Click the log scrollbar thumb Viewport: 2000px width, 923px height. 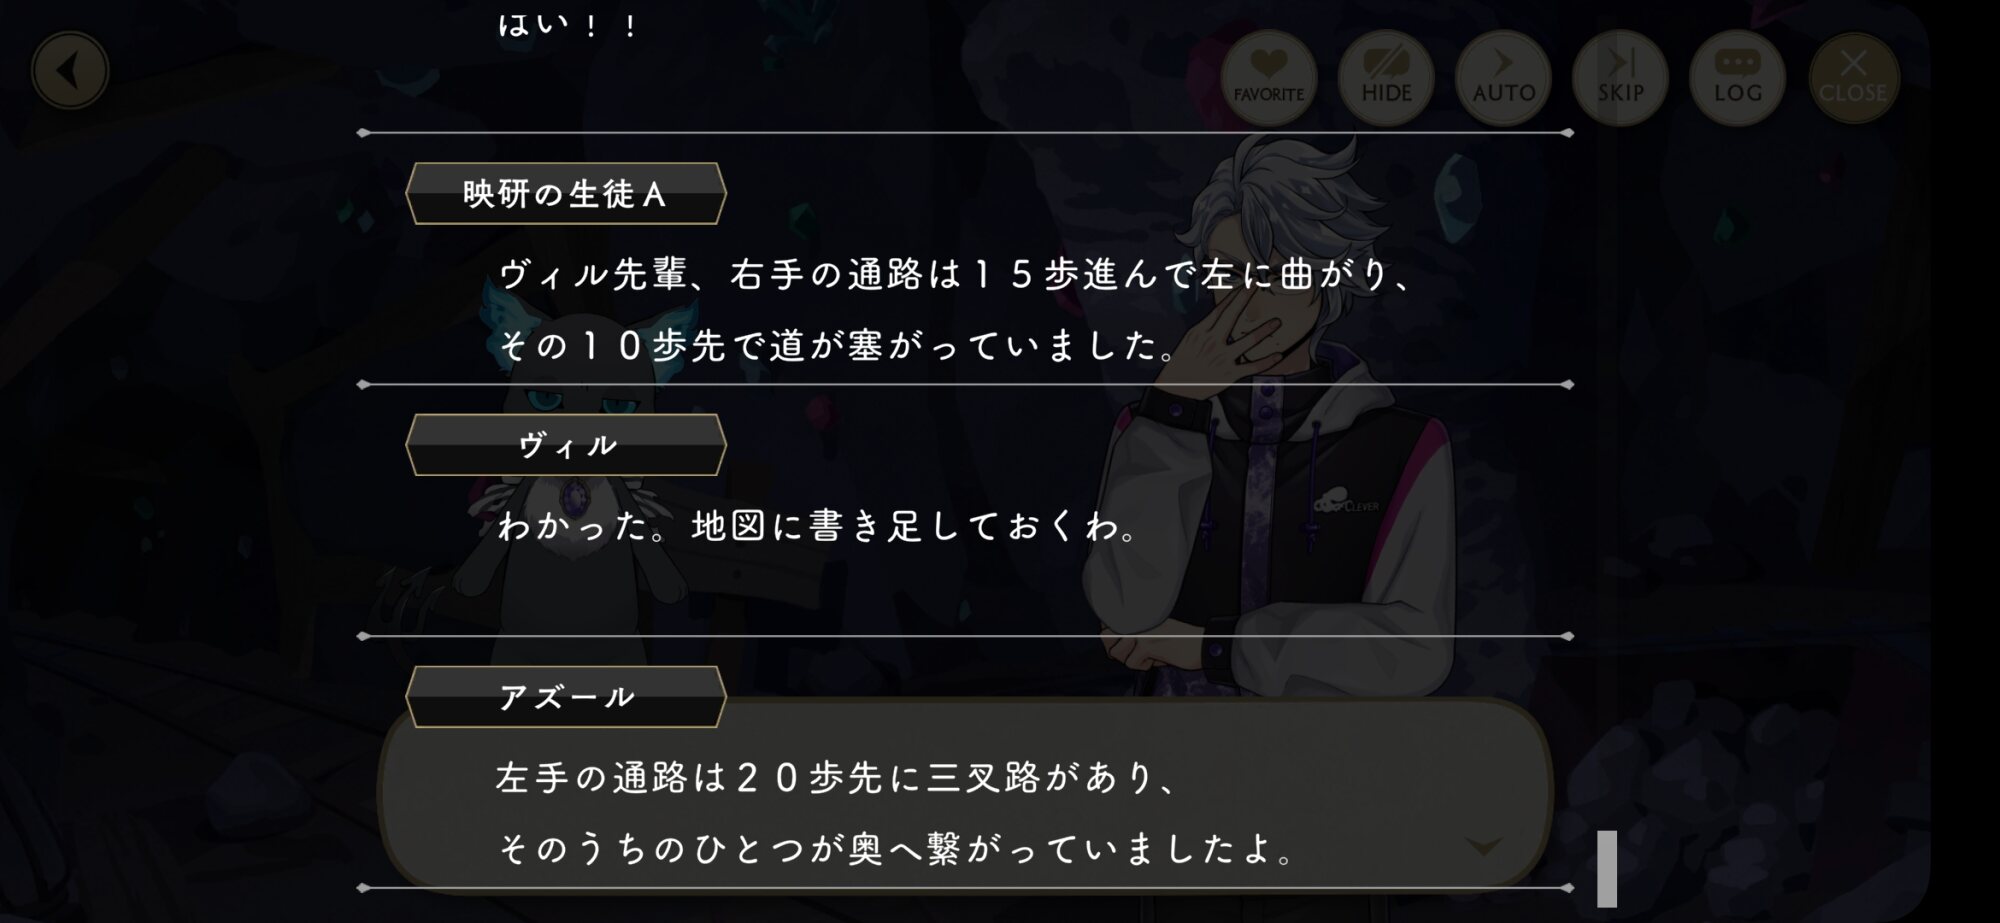[1607, 868]
